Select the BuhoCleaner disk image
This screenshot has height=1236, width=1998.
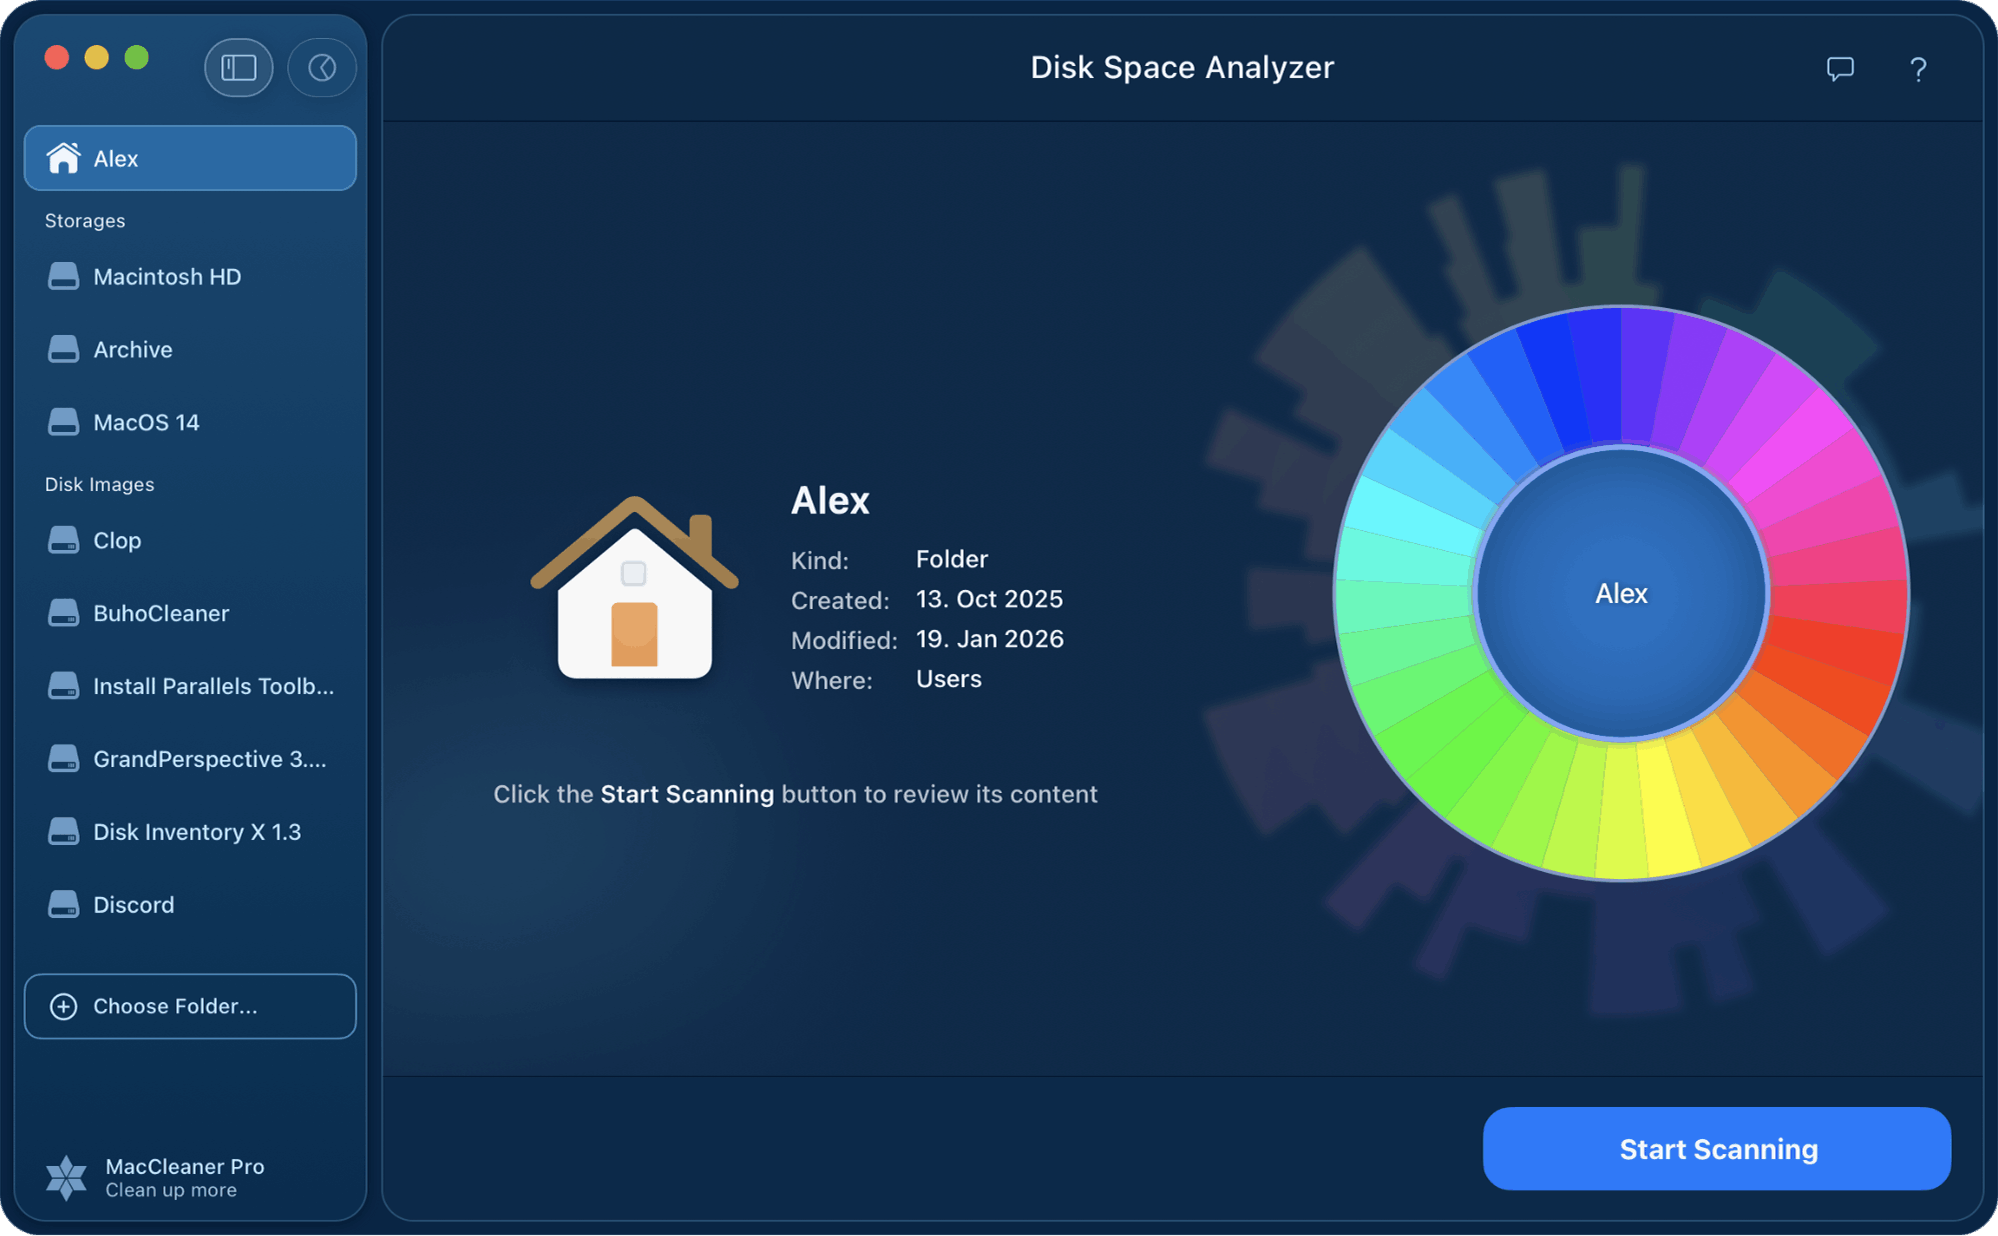[x=190, y=614]
